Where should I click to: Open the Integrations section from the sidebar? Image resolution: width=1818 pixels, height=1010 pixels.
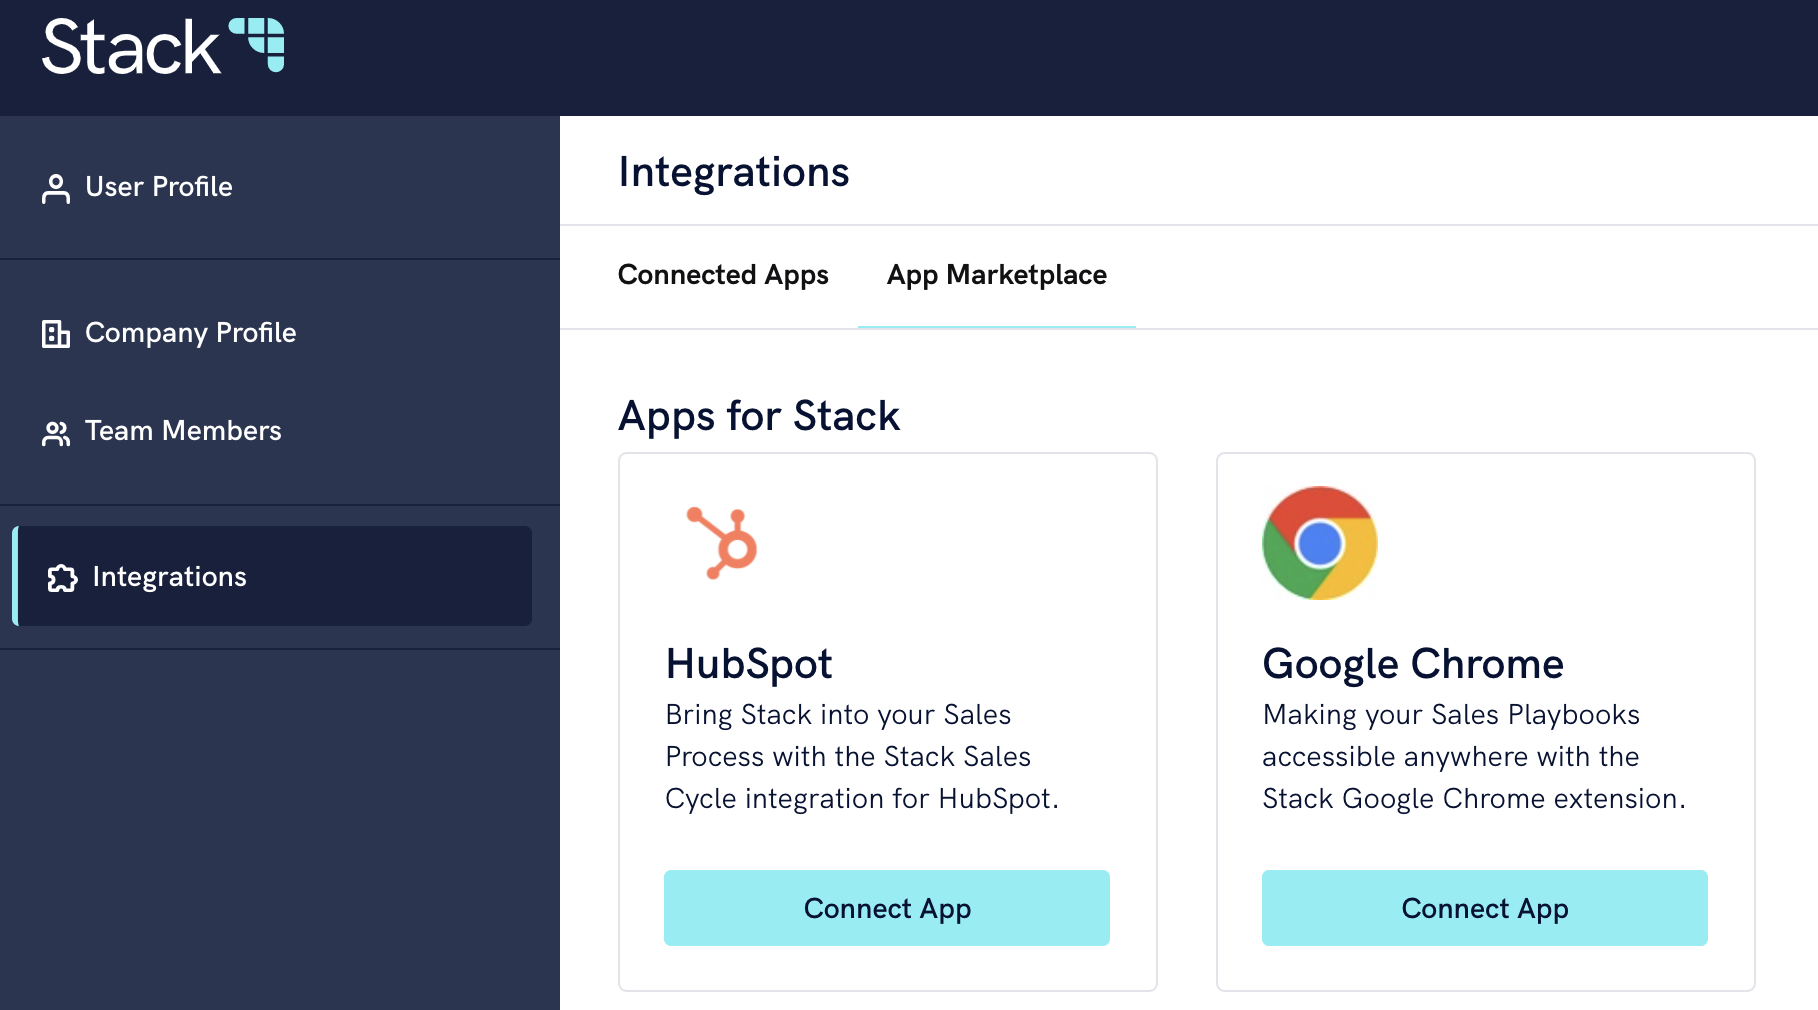click(x=168, y=577)
